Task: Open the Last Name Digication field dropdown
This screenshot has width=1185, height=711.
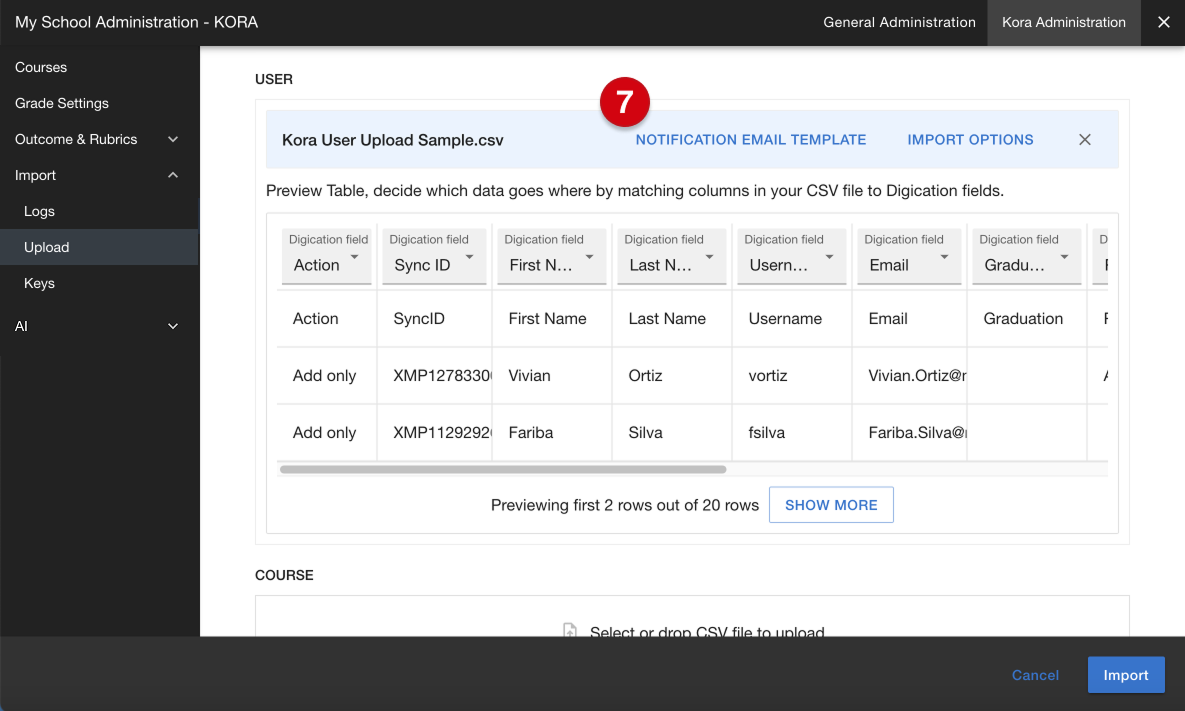Action: coord(671,255)
